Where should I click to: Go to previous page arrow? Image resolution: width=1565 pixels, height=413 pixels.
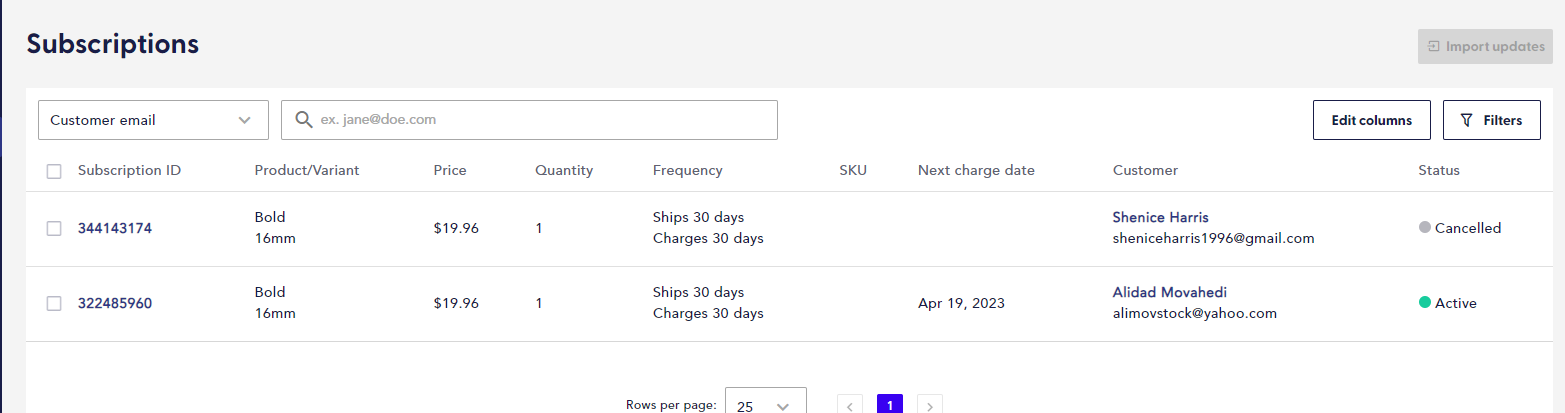pos(850,404)
